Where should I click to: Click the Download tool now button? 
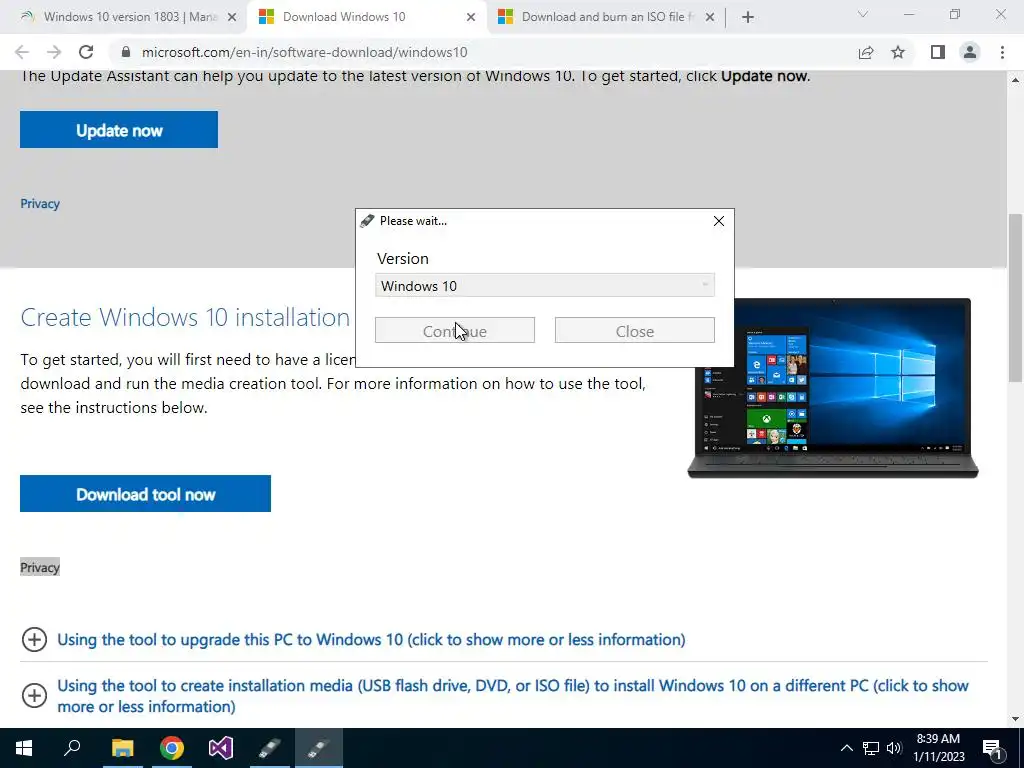click(146, 494)
